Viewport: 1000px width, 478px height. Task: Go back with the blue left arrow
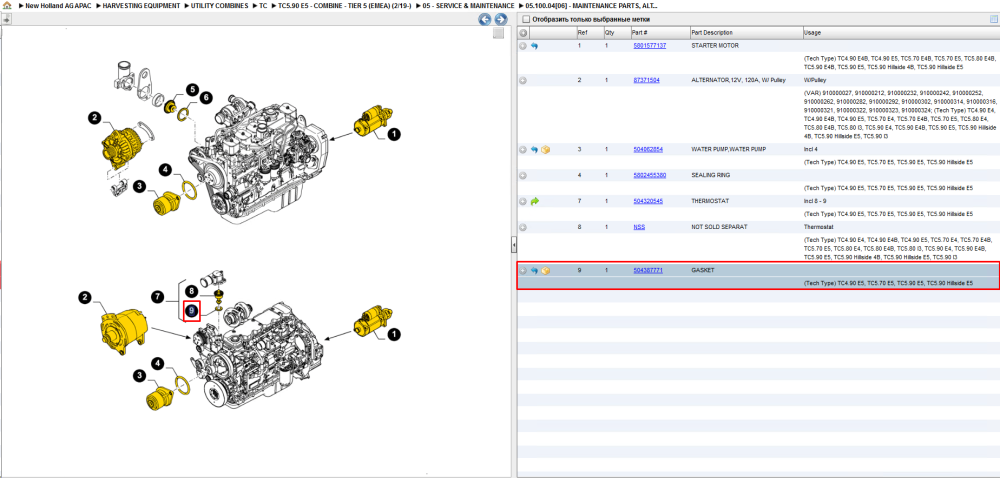(x=485, y=20)
